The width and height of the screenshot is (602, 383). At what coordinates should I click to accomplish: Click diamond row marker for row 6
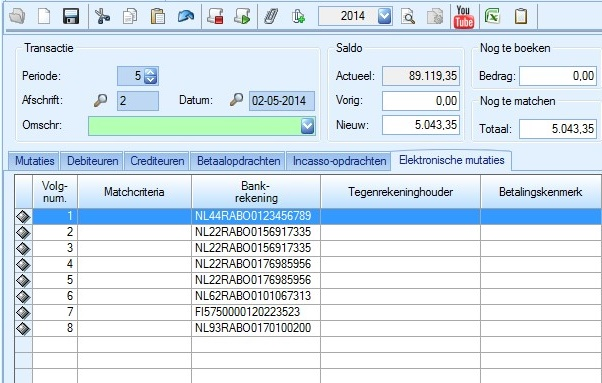(x=23, y=297)
